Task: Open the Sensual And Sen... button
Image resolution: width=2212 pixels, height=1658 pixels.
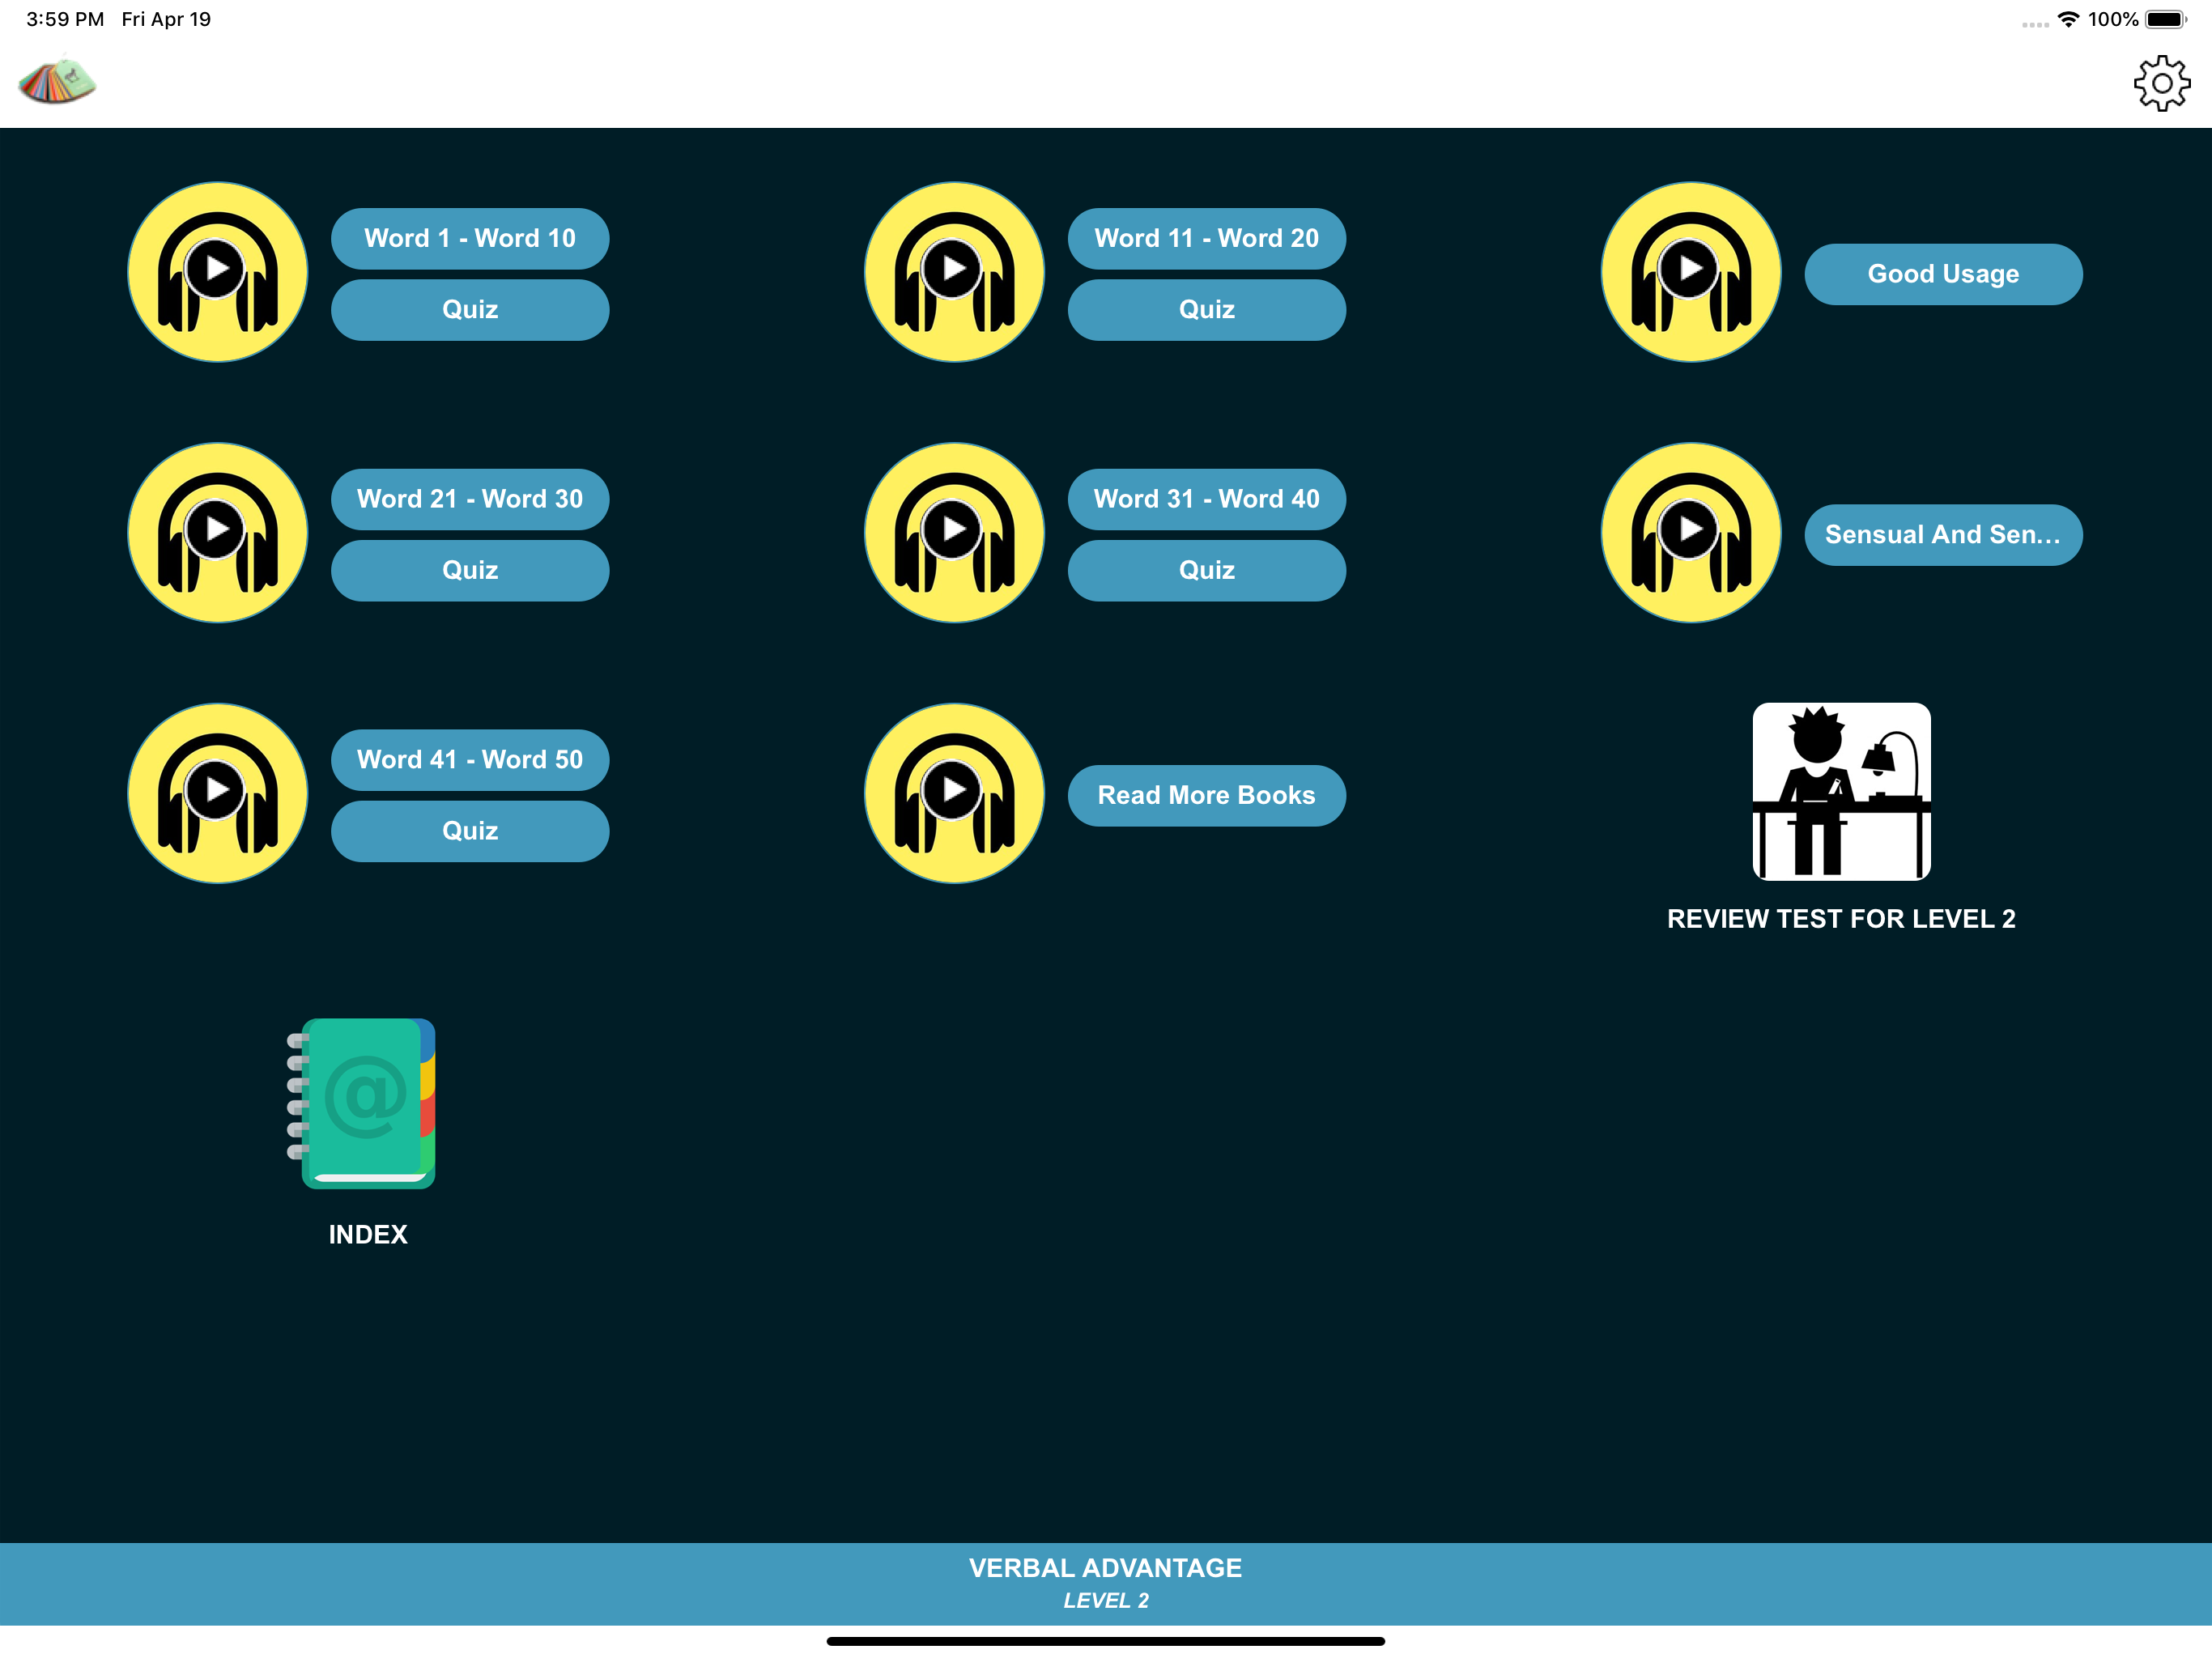Action: tap(1943, 535)
